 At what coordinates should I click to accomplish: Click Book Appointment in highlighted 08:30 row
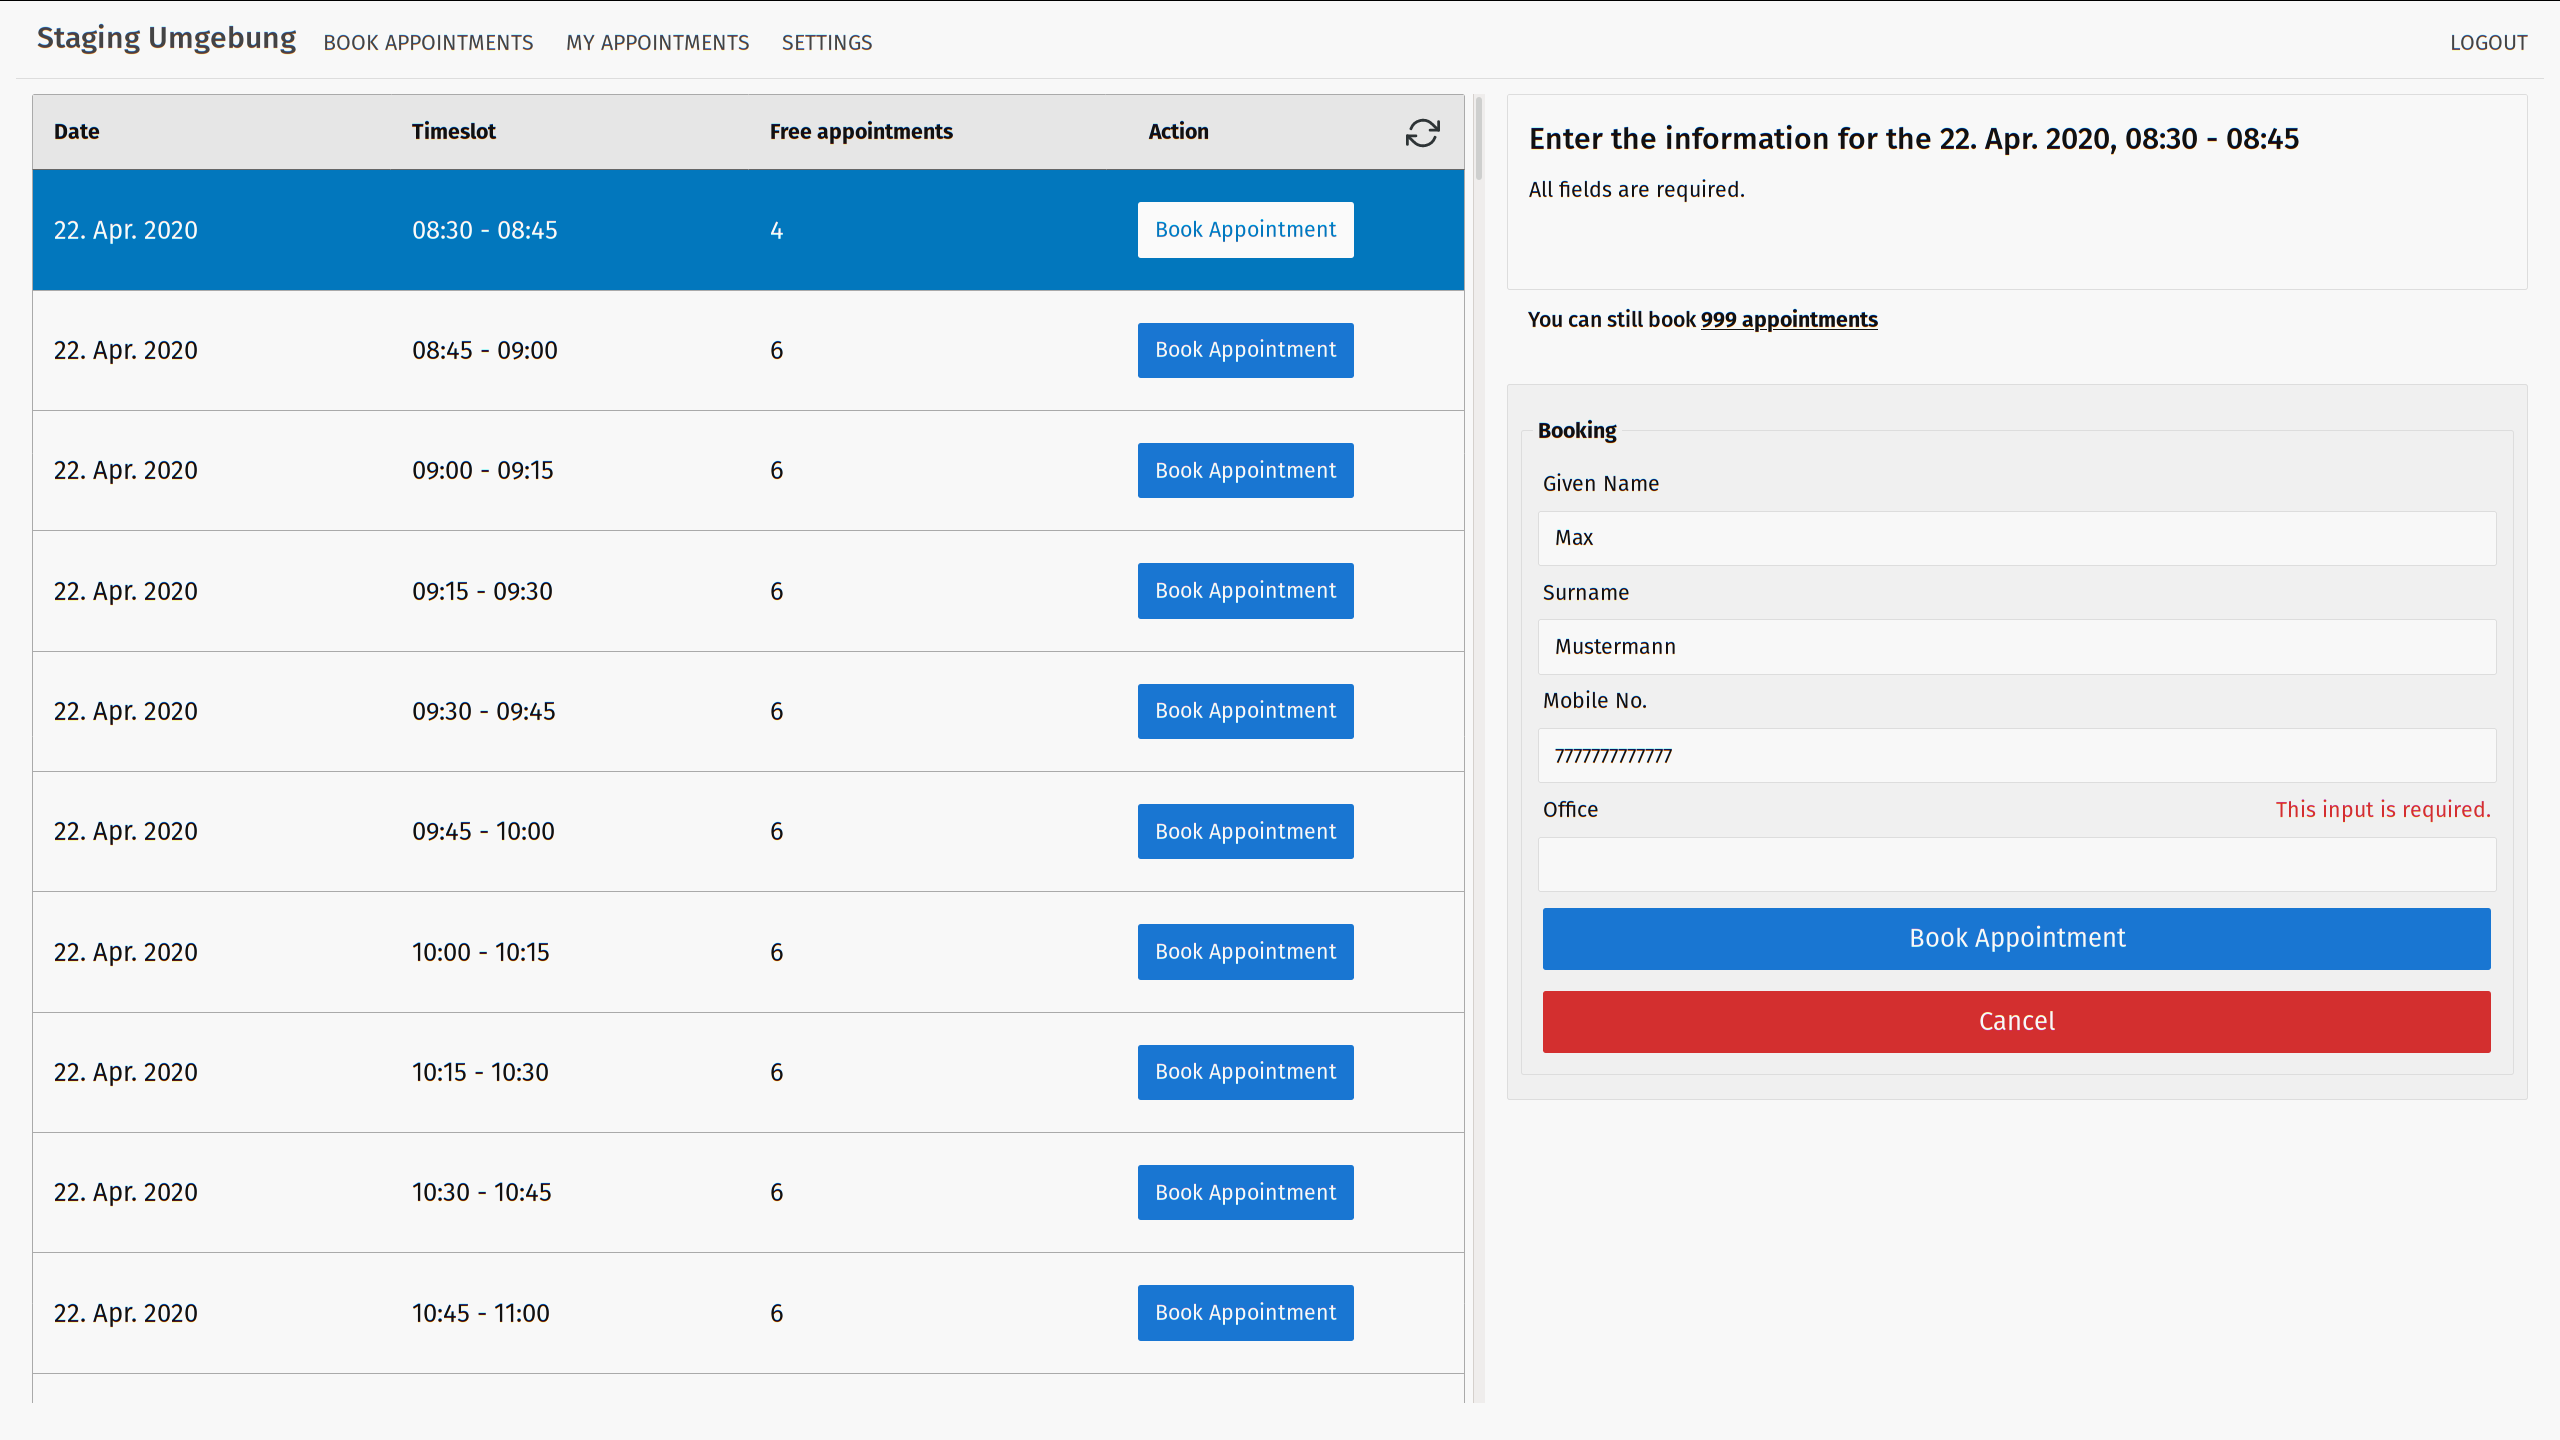point(1245,230)
